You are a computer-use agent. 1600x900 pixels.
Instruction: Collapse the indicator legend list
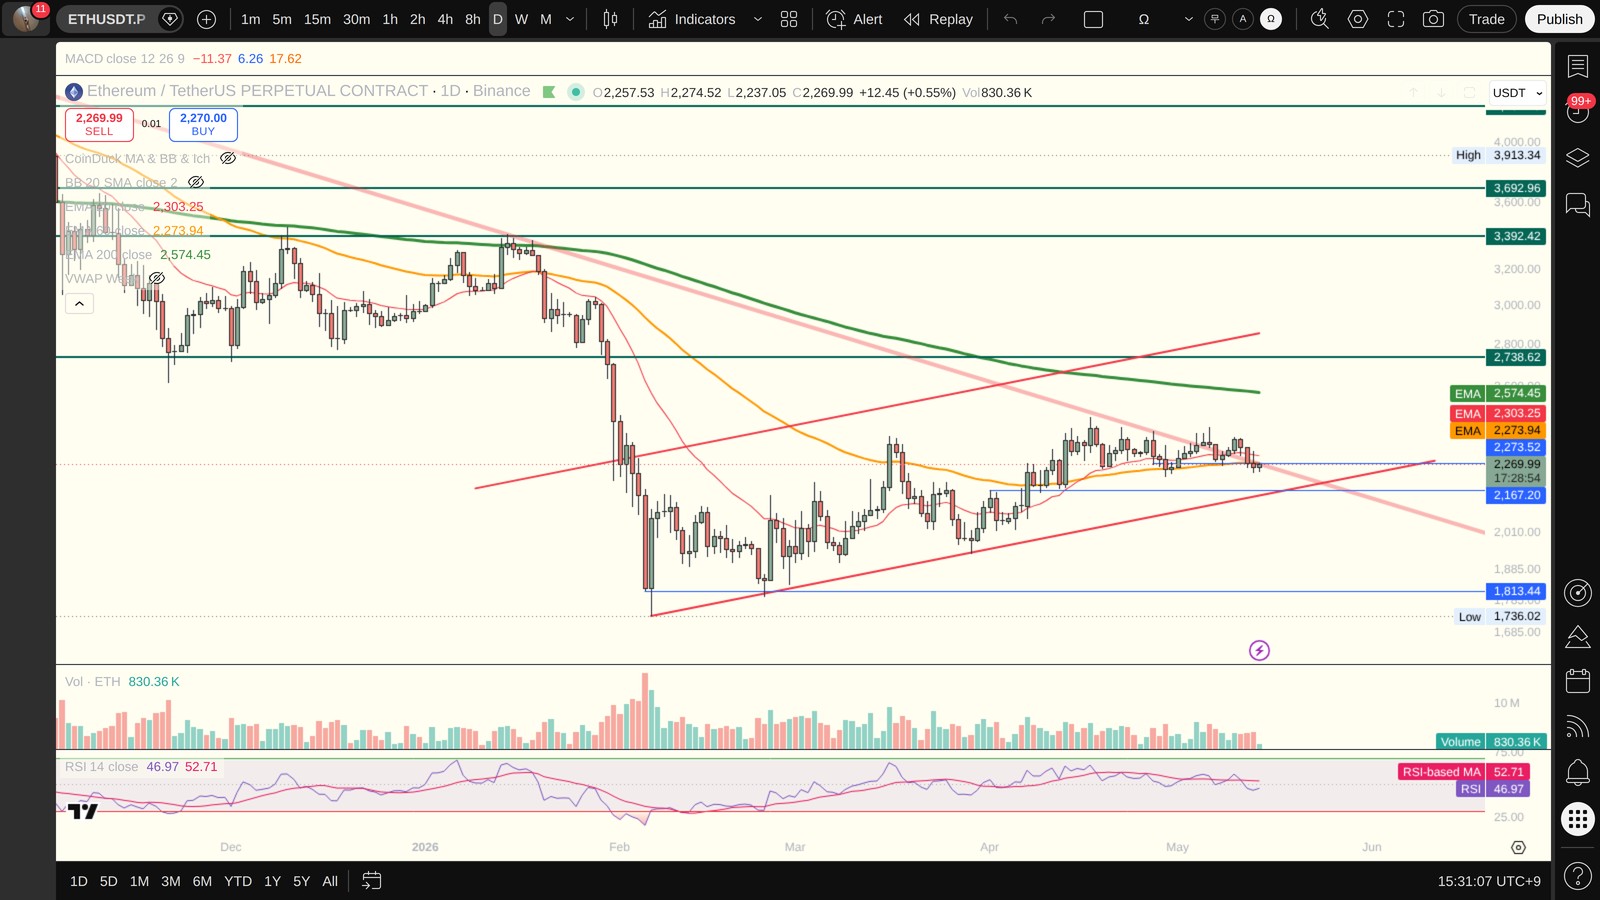coord(80,303)
